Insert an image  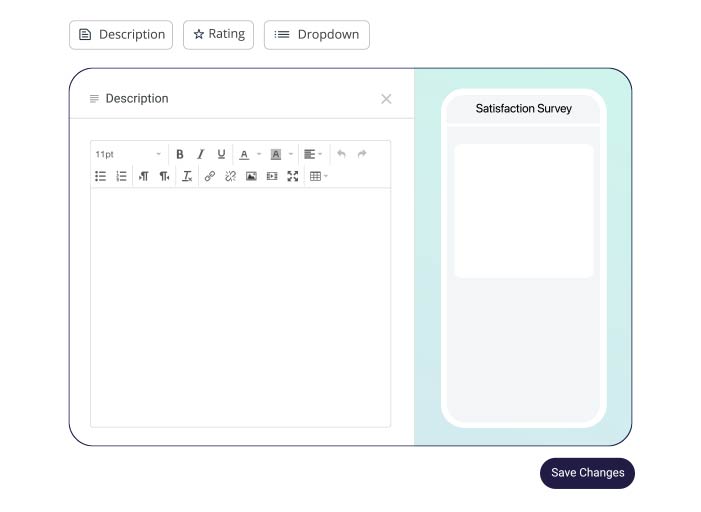click(251, 176)
